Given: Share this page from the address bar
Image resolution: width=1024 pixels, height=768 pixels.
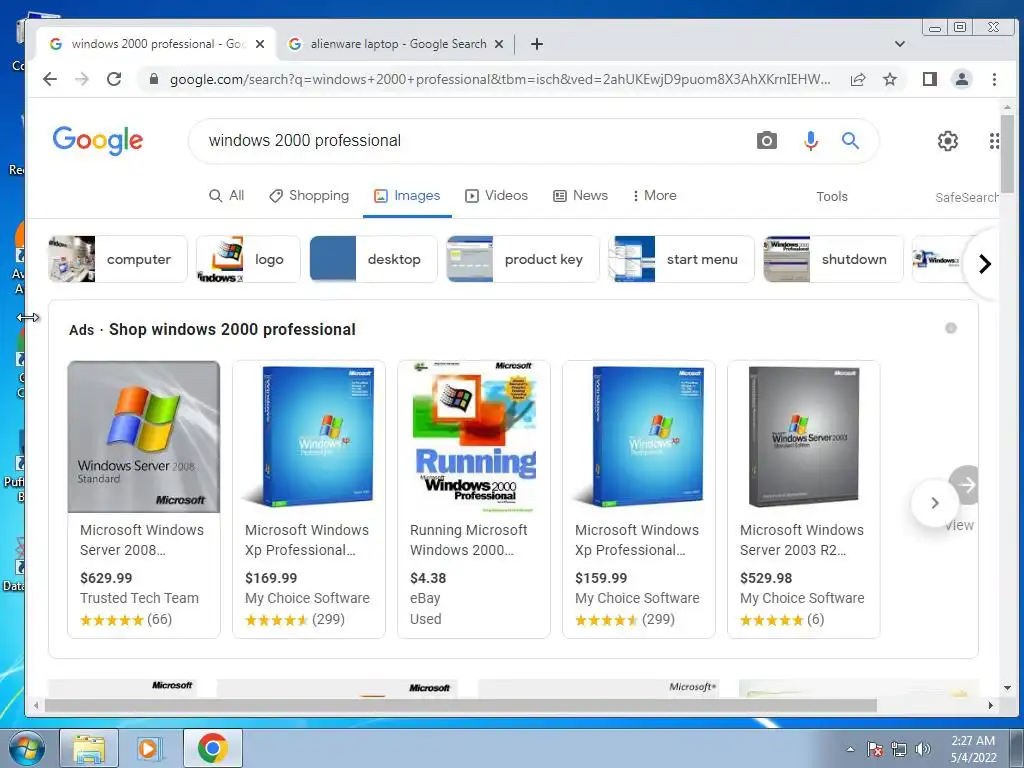Looking at the screenshot, I should click(858, 80).
